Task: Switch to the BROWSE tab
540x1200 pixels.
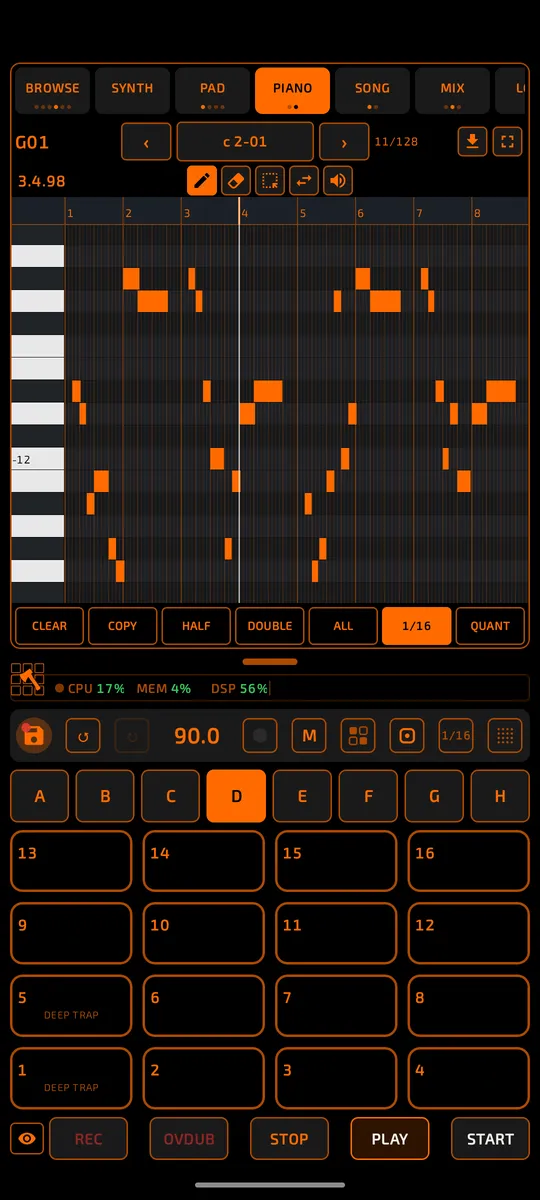Action: (x=52, y=91)
